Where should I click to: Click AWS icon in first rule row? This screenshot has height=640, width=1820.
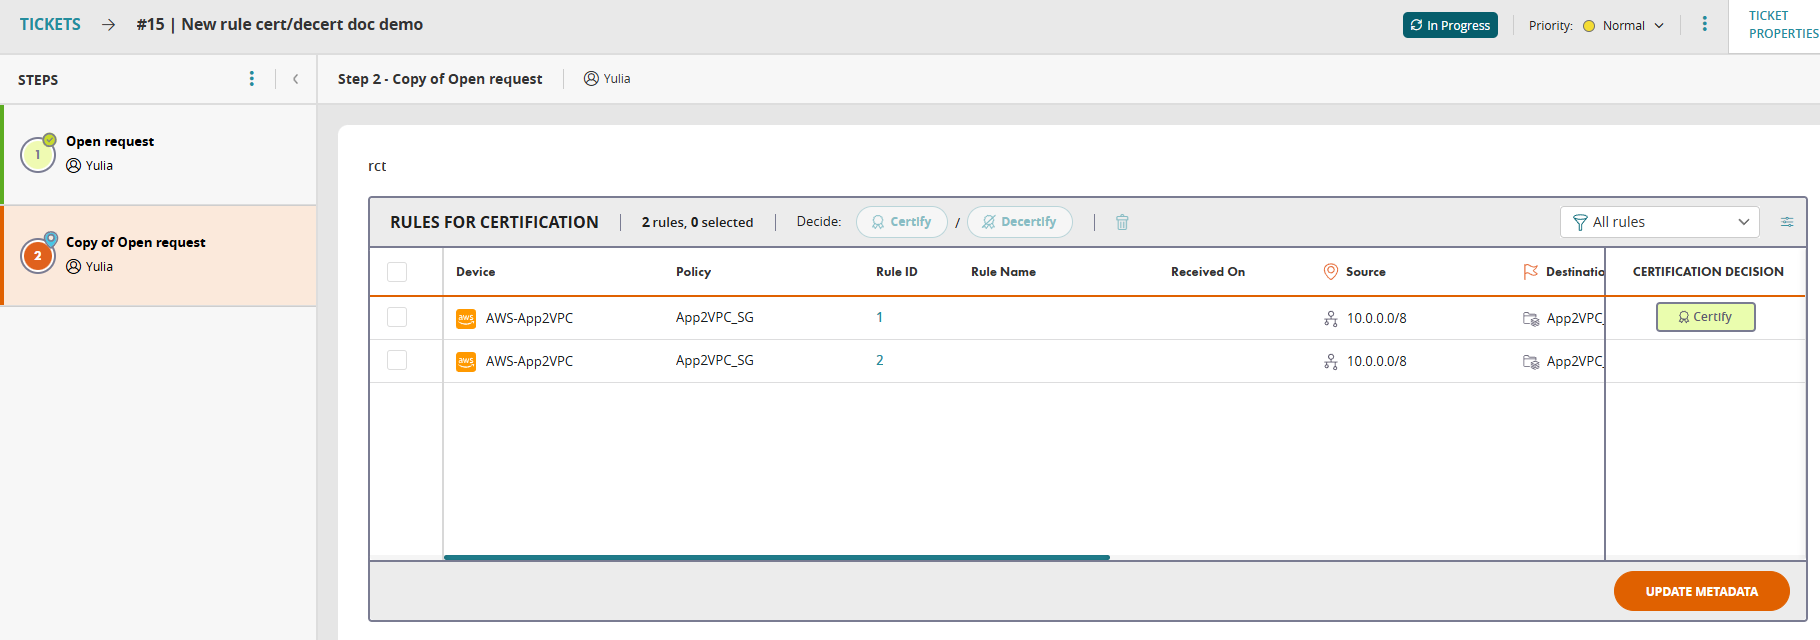tap(466, 319)
